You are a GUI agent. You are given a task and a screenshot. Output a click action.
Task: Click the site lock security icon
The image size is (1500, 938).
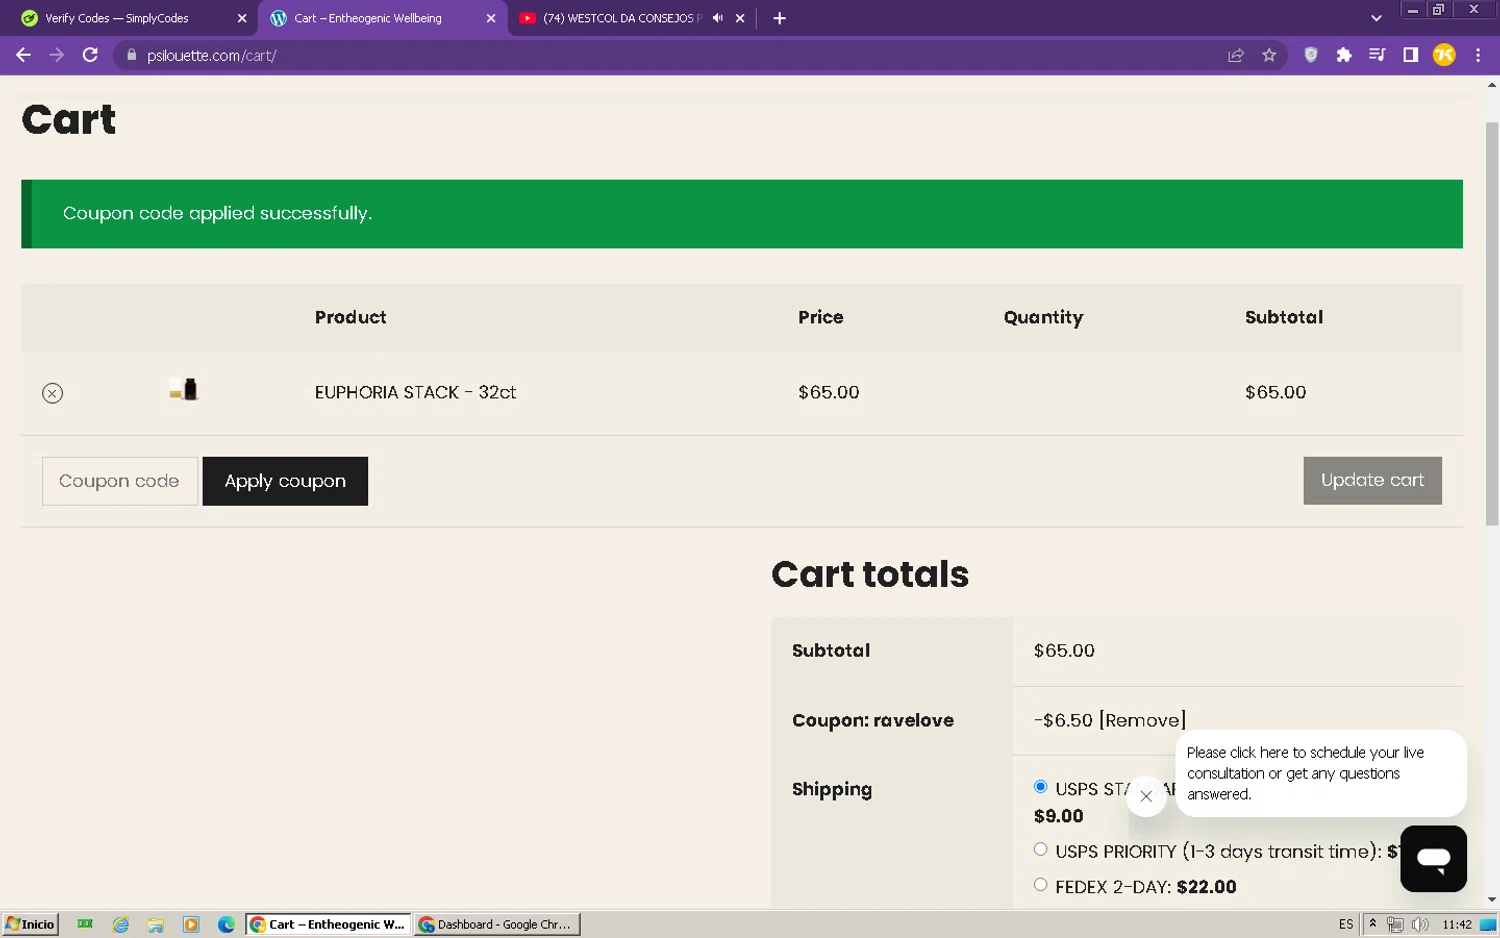131,55
